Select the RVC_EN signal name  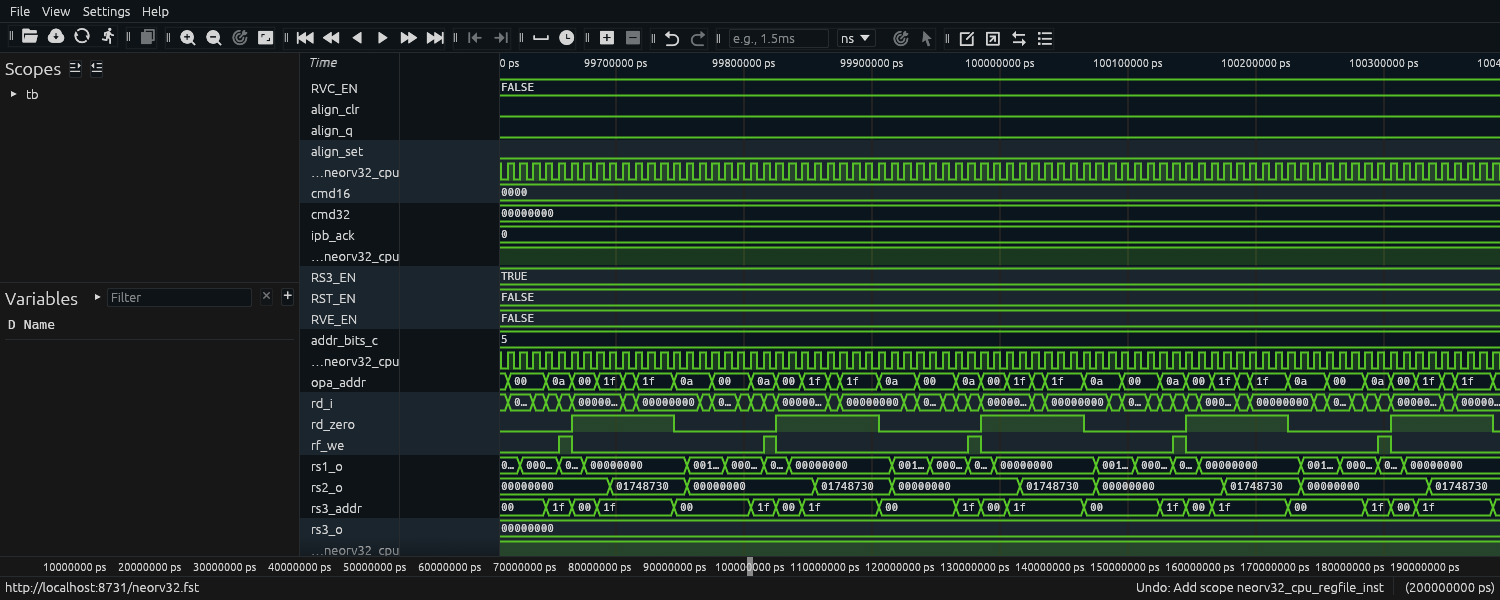(x=334, y=88)
